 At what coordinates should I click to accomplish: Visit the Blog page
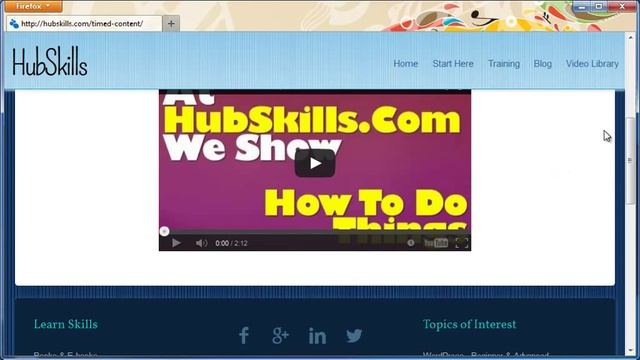542,64
